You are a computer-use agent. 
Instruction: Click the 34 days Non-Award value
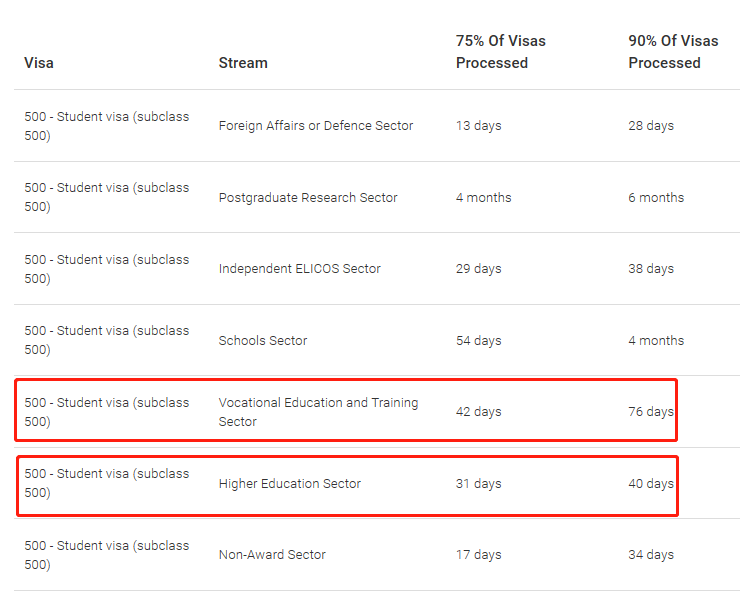[651, 555]
